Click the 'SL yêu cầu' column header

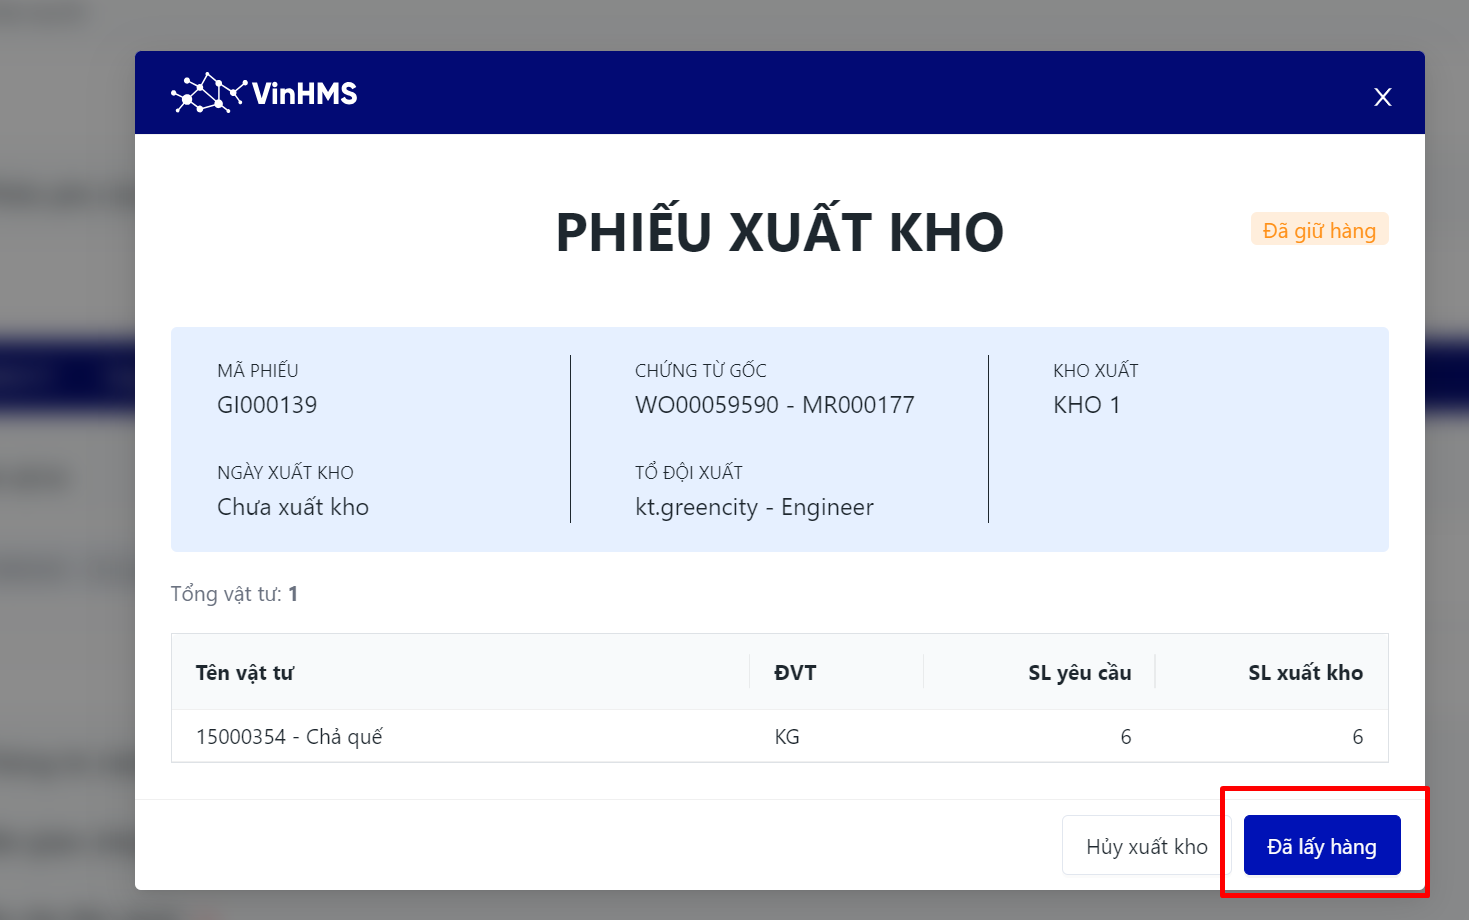pyautogui.click(x=1079, y=673)
